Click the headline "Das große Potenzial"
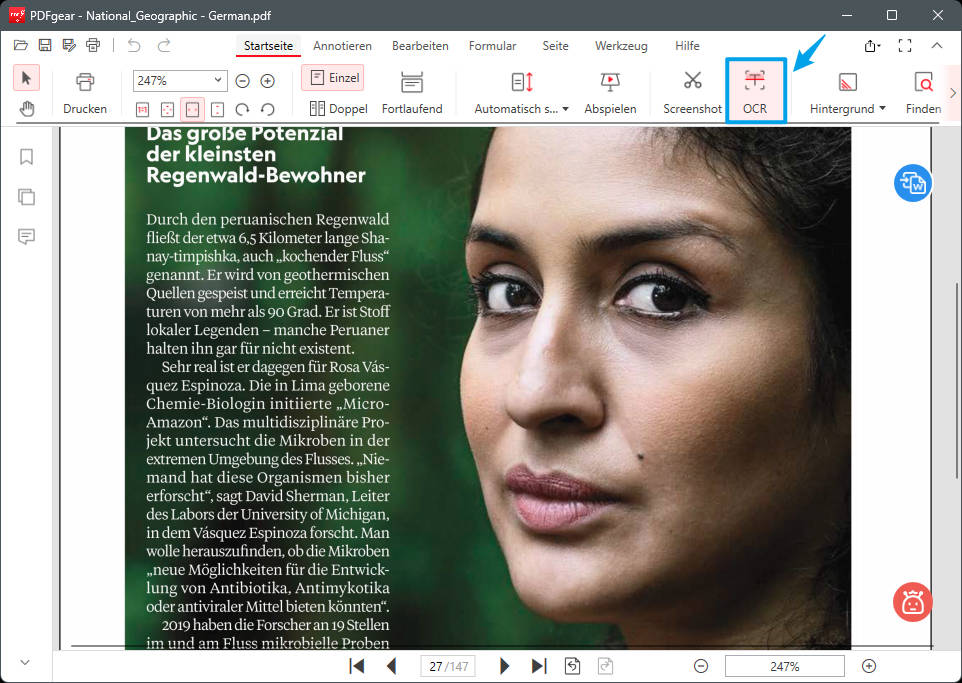 click(x=245, y=134)
